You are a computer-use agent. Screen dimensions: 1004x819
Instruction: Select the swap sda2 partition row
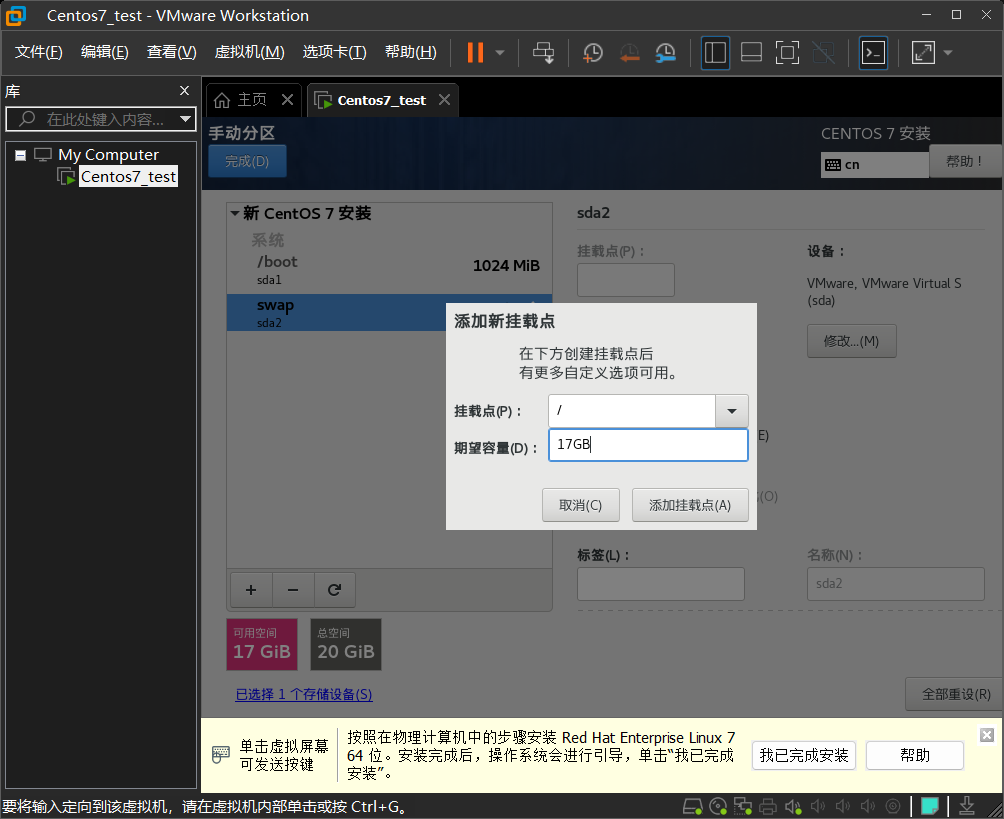337,312
